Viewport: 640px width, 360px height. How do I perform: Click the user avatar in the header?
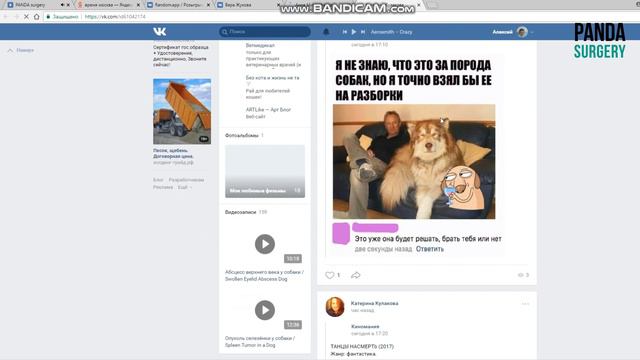(522, 32)
